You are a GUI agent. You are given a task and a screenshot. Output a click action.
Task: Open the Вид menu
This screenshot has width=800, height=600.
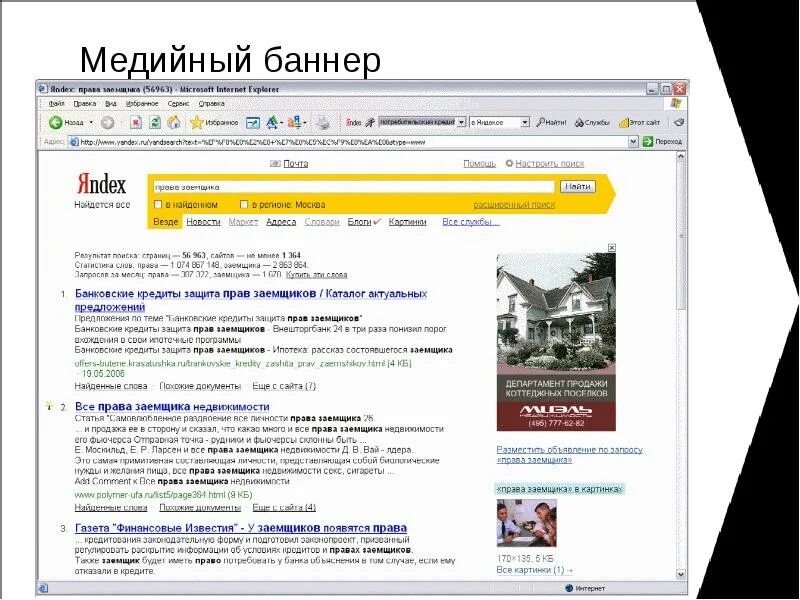[x=111, y=104]
